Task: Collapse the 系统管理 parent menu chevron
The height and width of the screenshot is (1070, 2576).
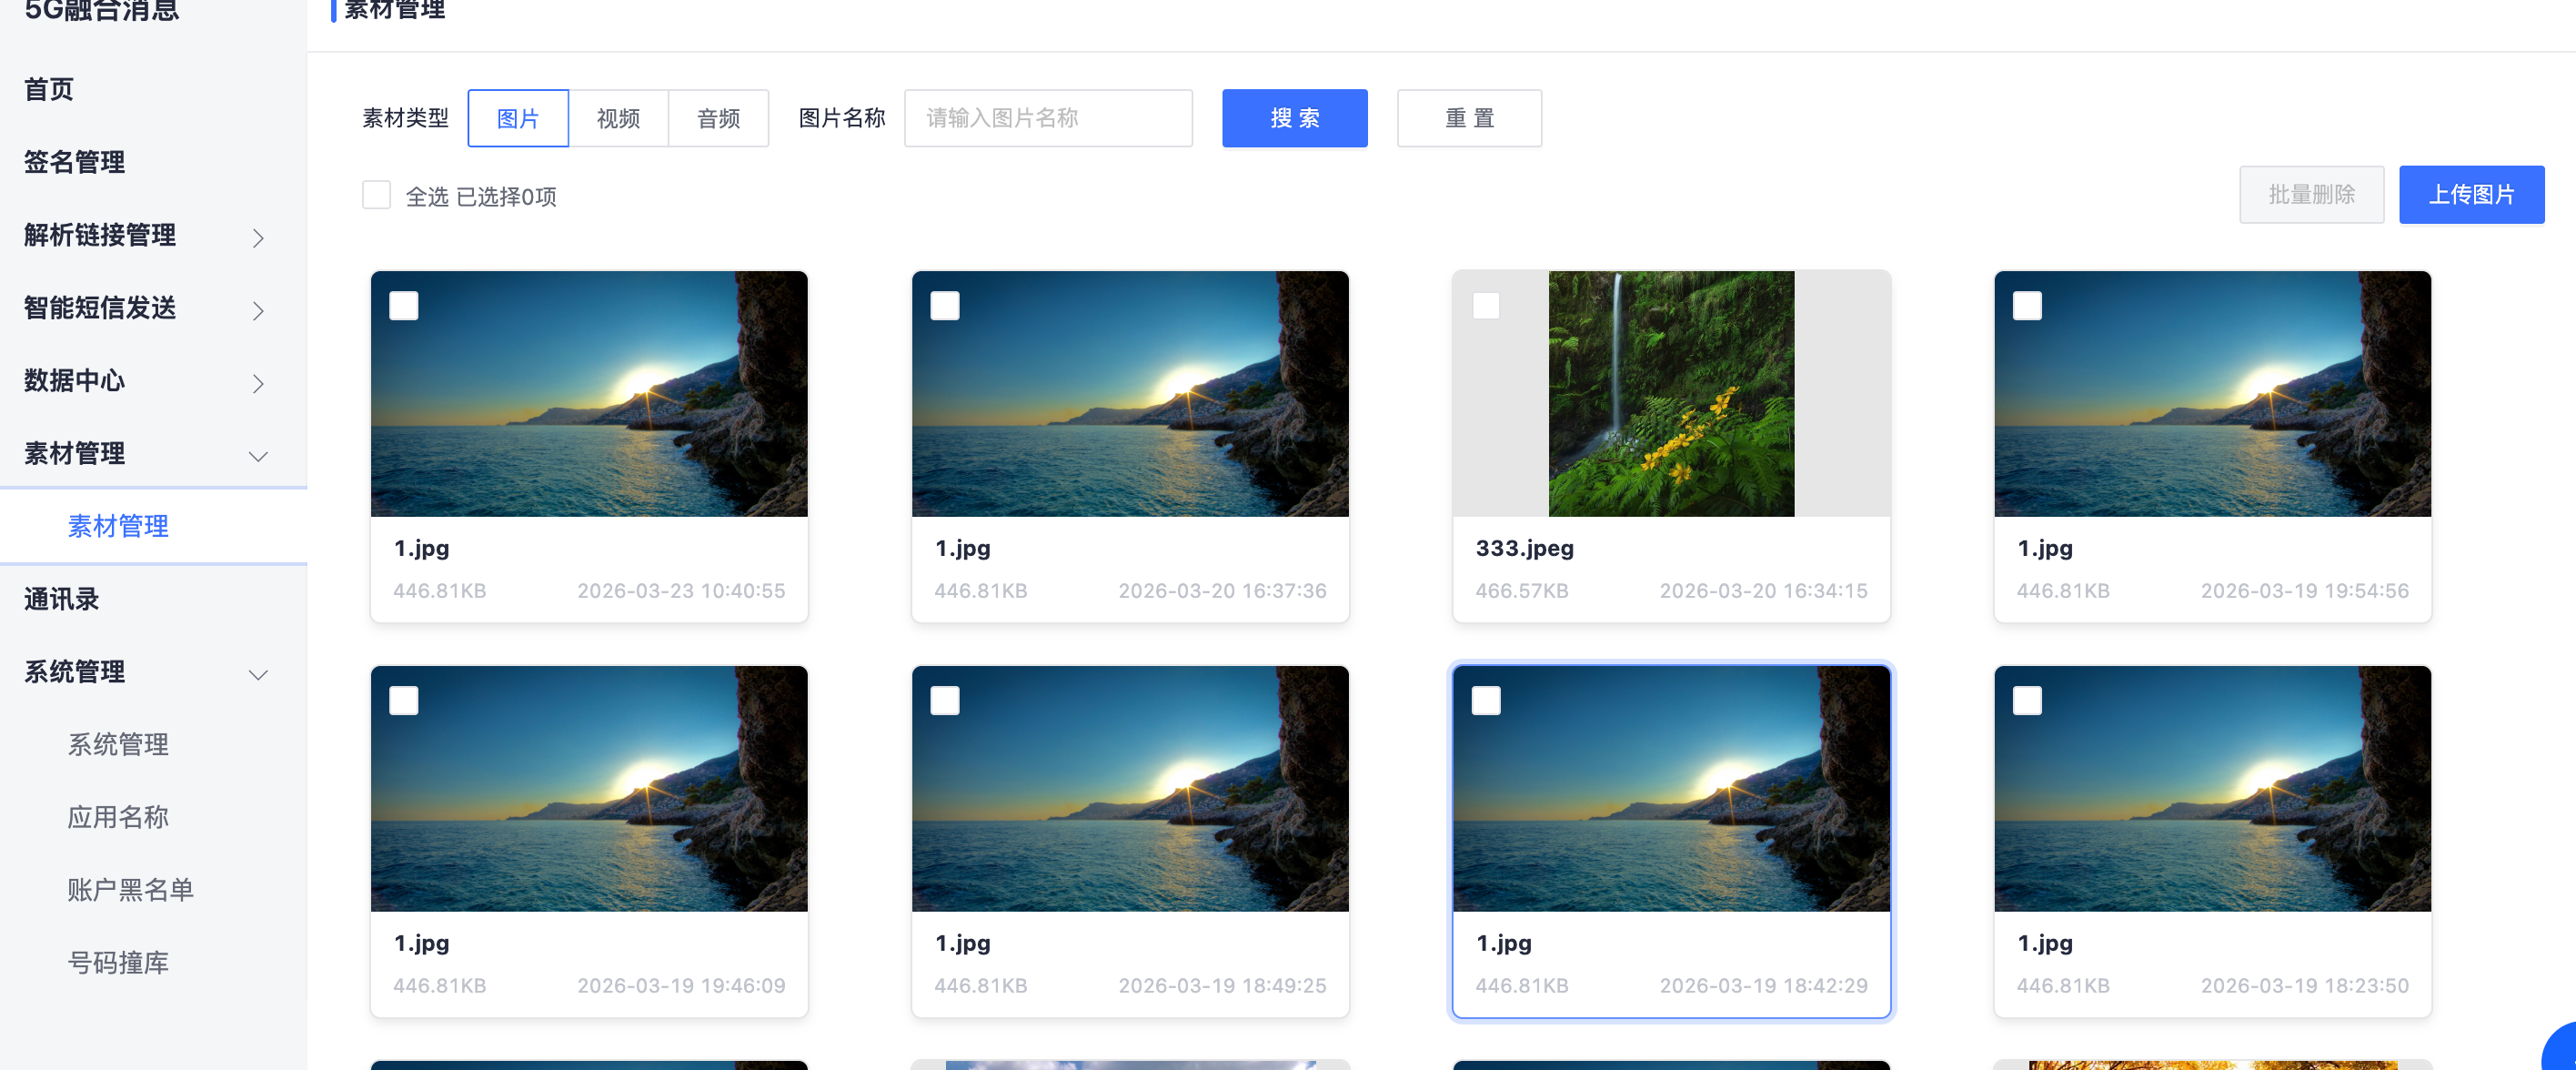Action: tap(258, 674)
